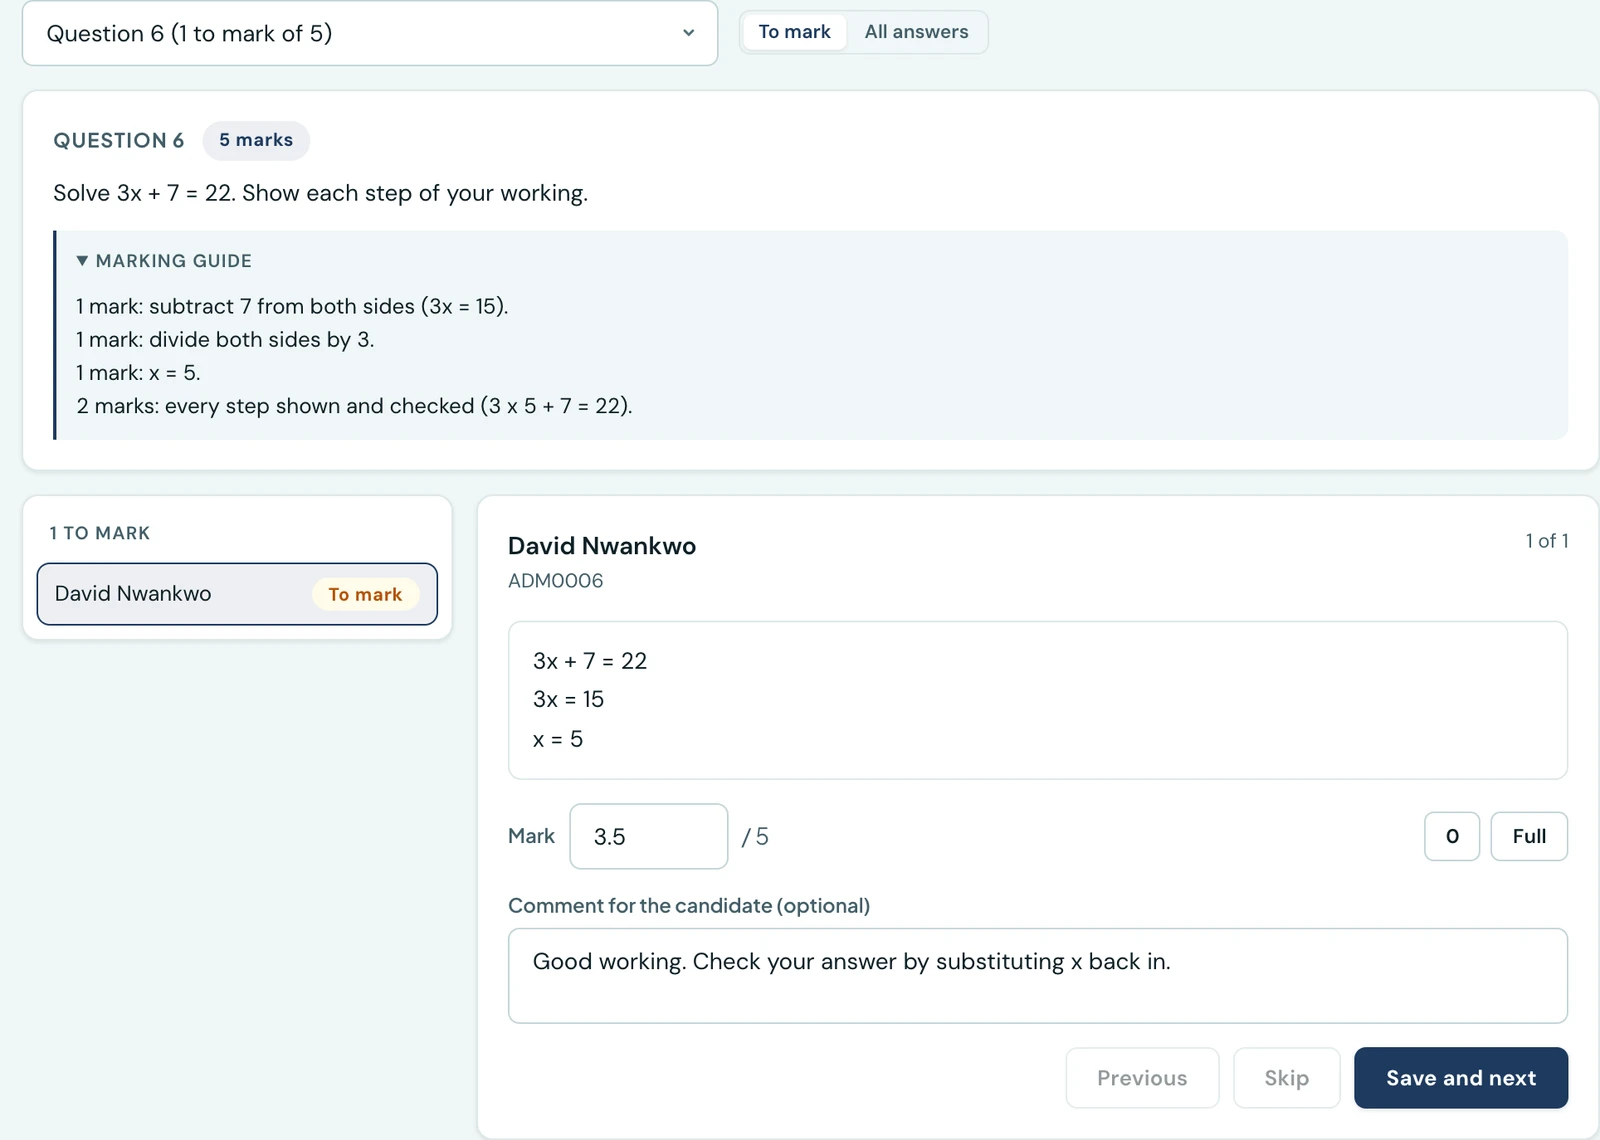Click the first answer line "3x + 7 = 22"
1600x1140 pixels.
coord(590,661)
